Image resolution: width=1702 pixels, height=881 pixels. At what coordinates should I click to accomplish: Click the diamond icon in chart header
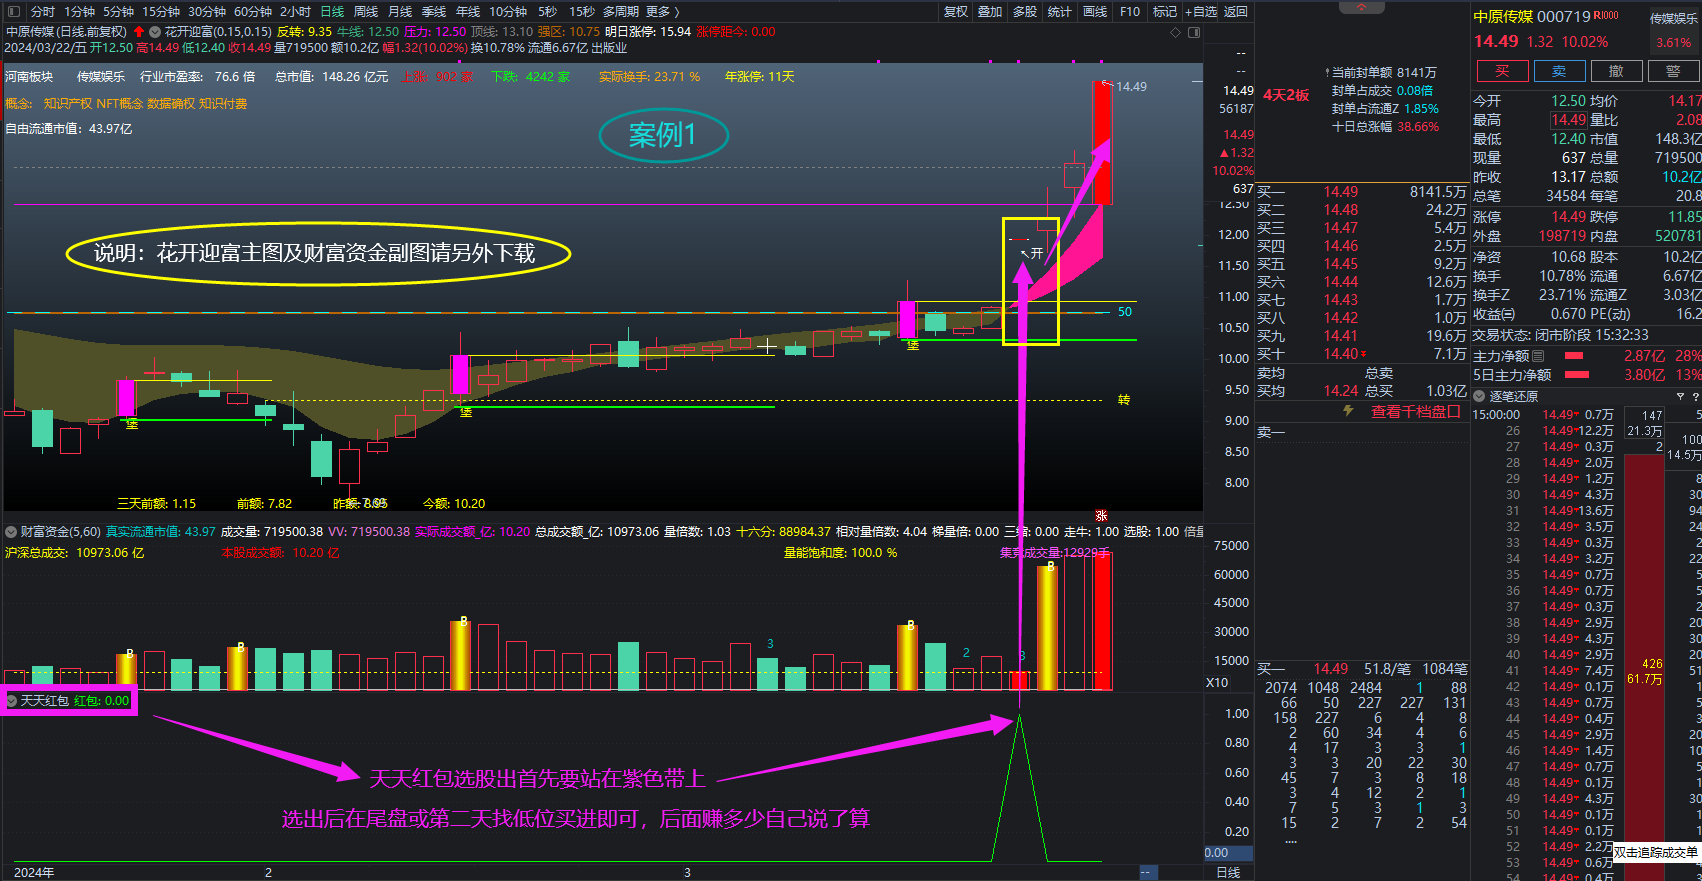(1175, 32)
